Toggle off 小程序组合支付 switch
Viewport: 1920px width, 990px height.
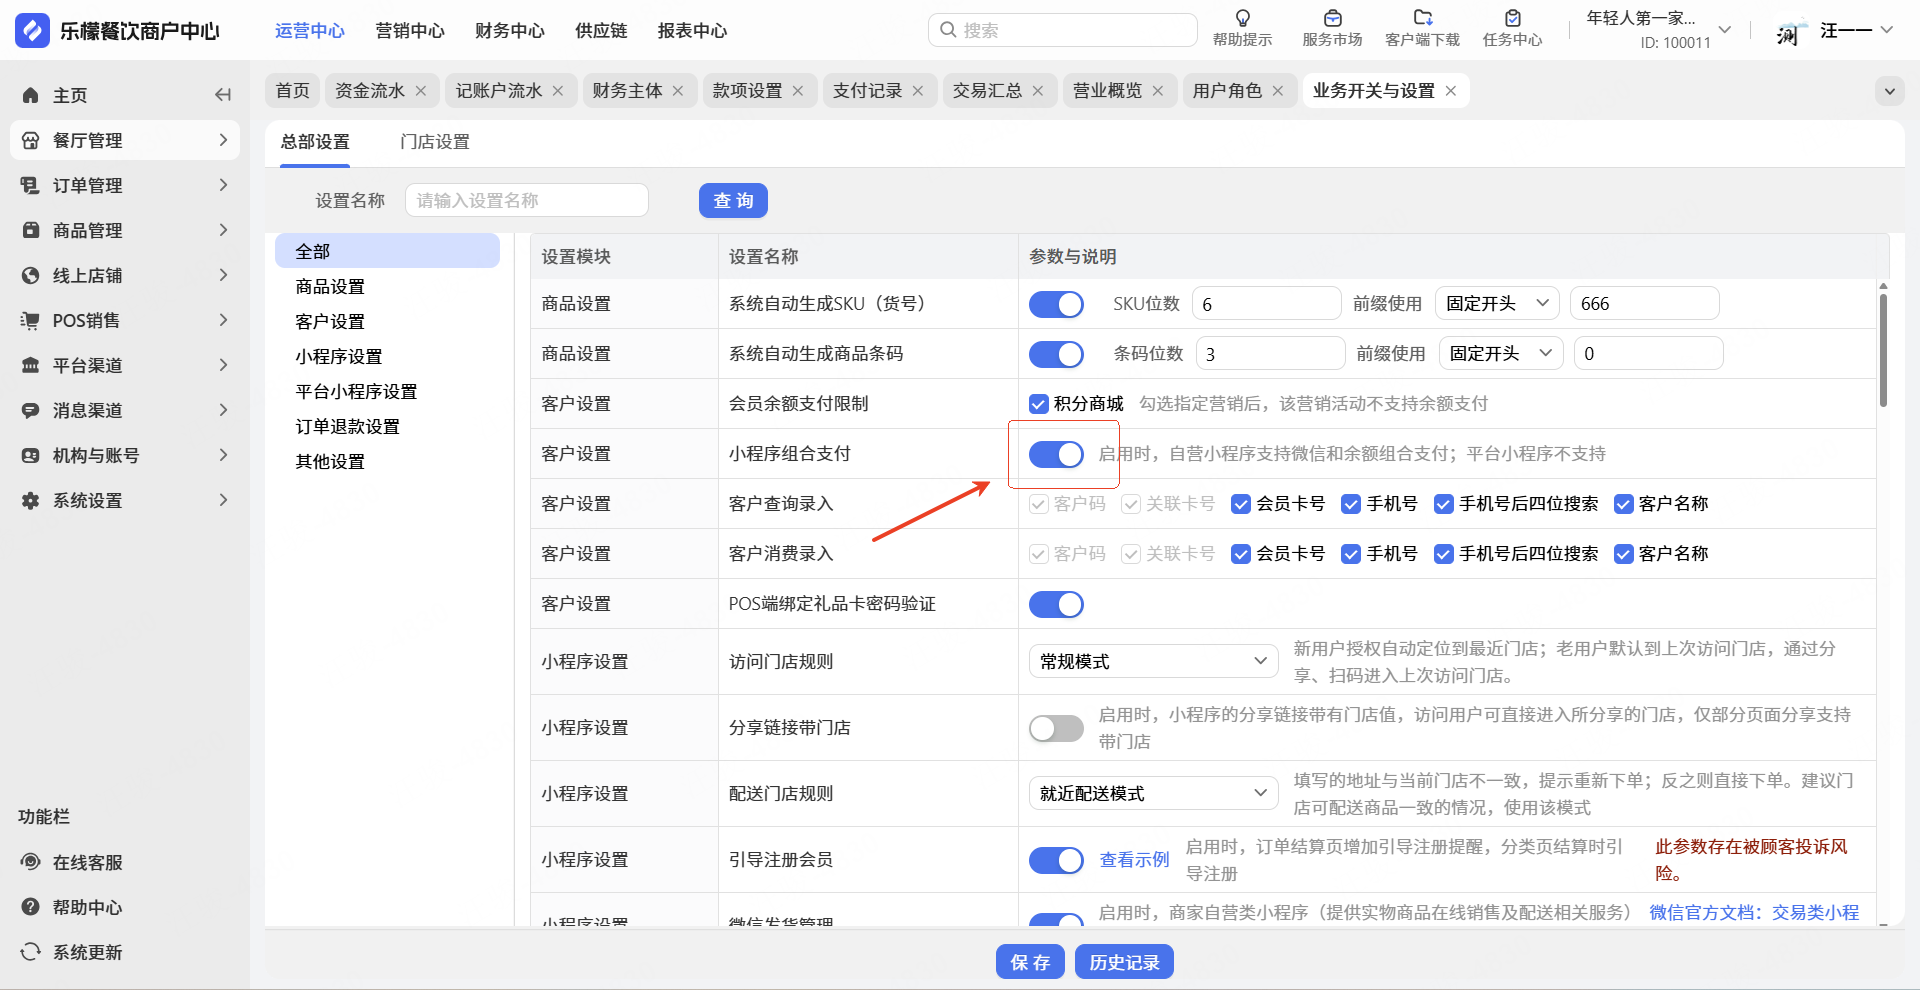(1056, 454)
